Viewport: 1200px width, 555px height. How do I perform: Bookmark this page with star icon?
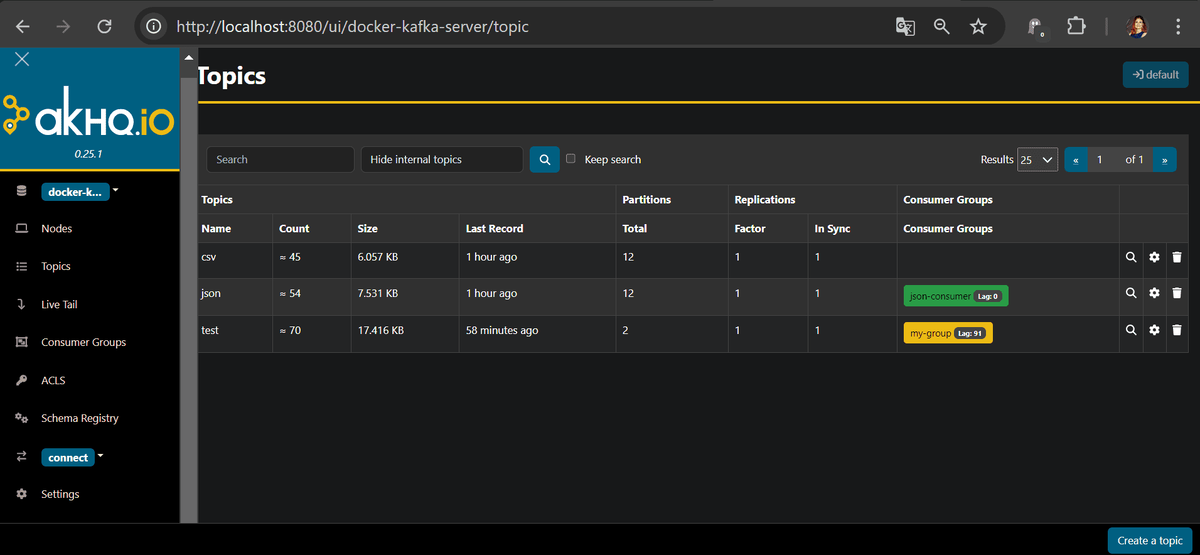point(978,27)
